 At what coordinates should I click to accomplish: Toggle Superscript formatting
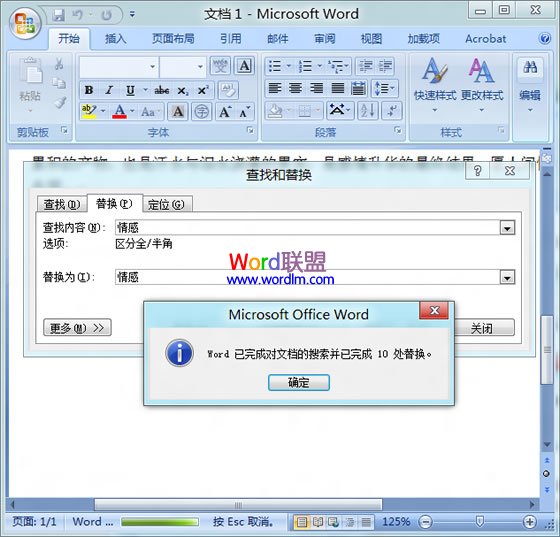click(203, 90)
